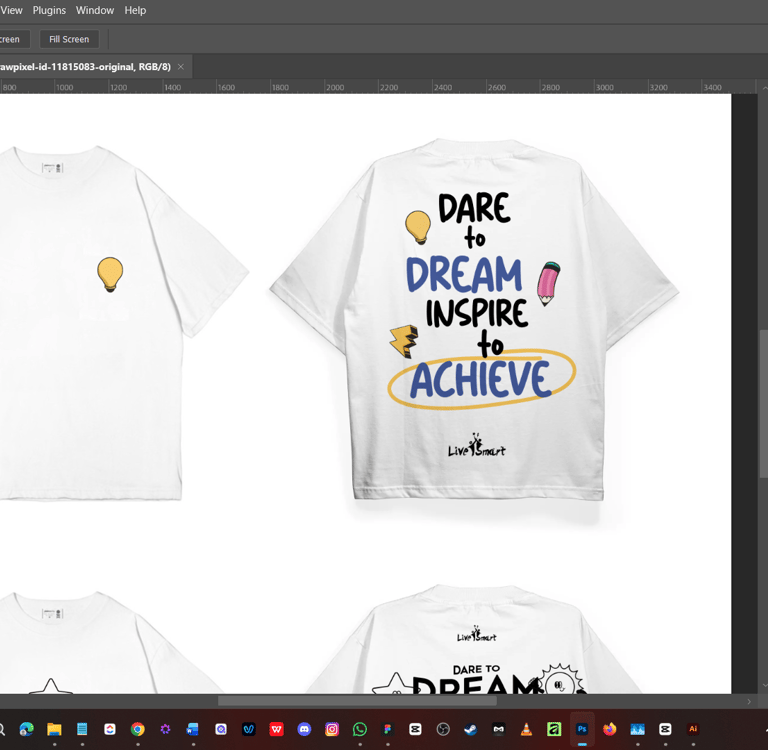768x750 pixels.
Task: Open the Plugins menu
Action: click(x=49, y=10)
